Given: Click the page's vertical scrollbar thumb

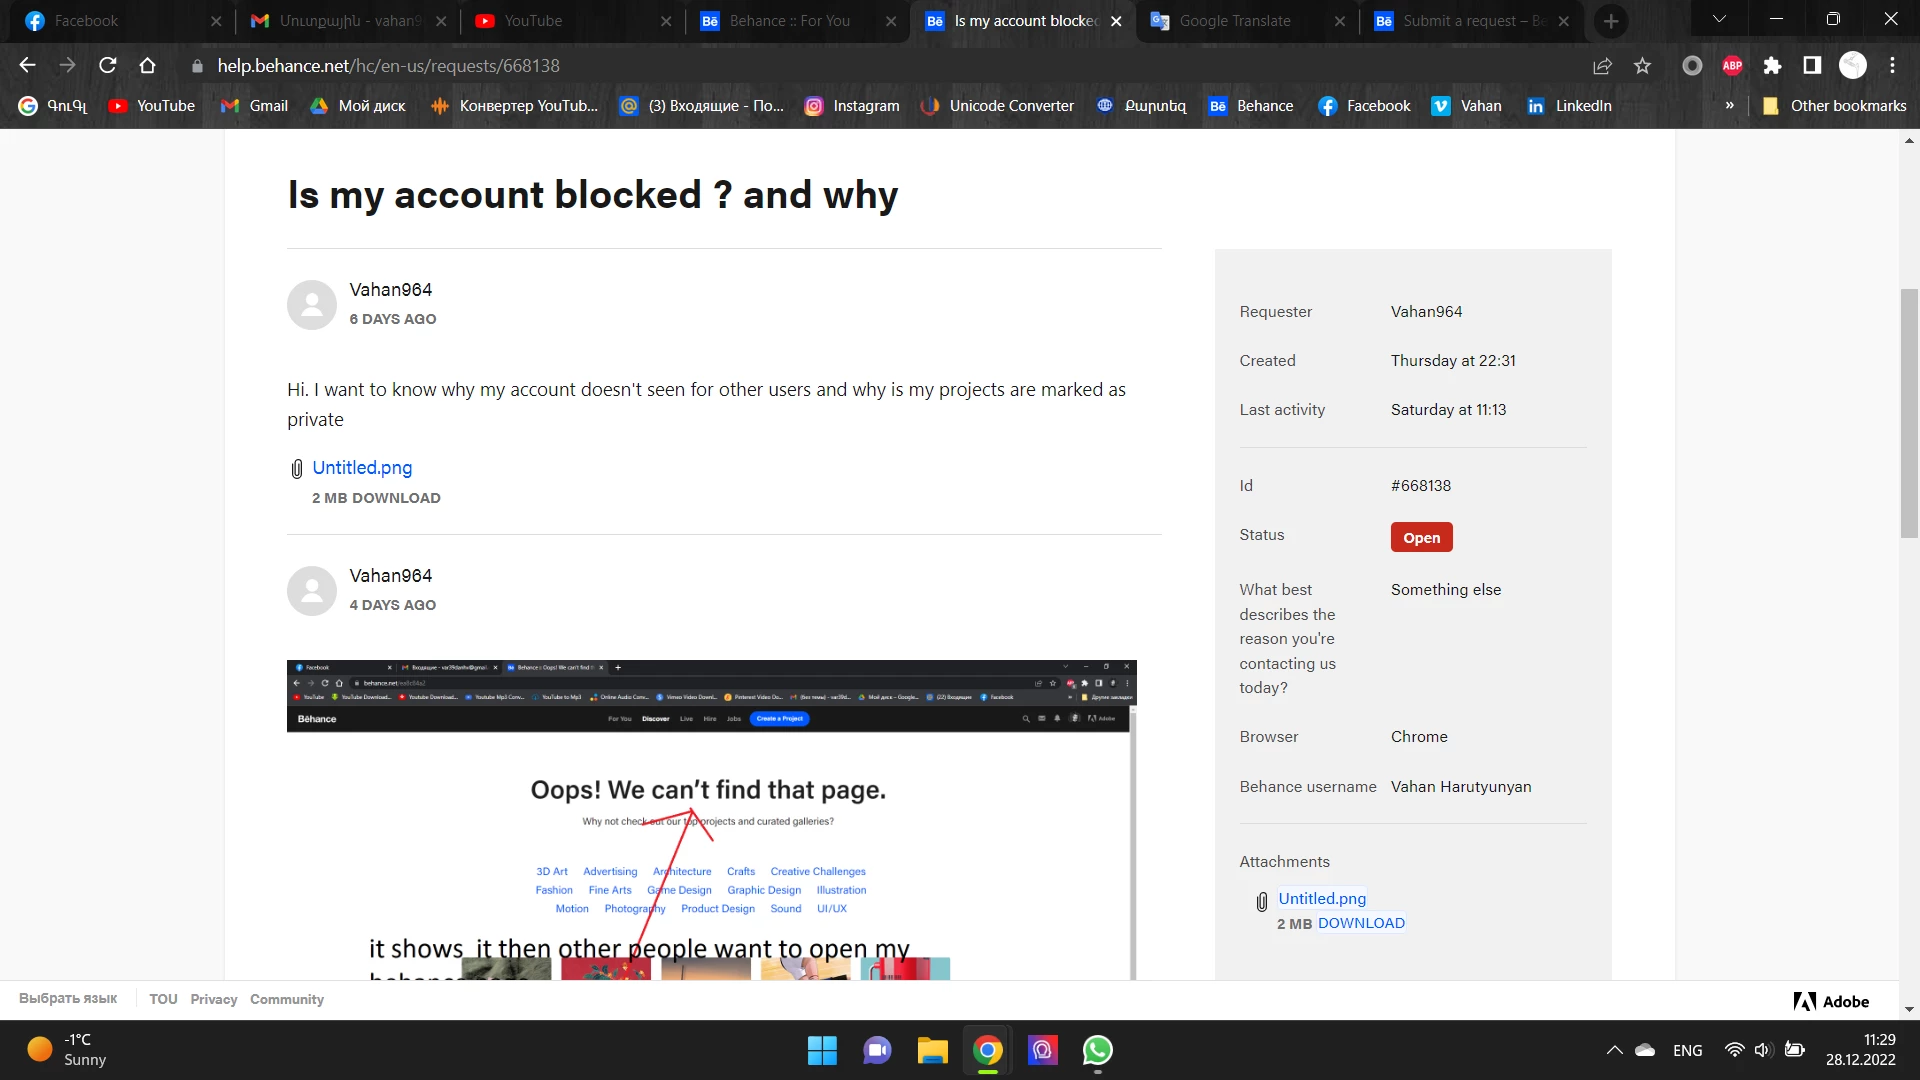Looking at the screenshot, I should (x=1909, y=412).
